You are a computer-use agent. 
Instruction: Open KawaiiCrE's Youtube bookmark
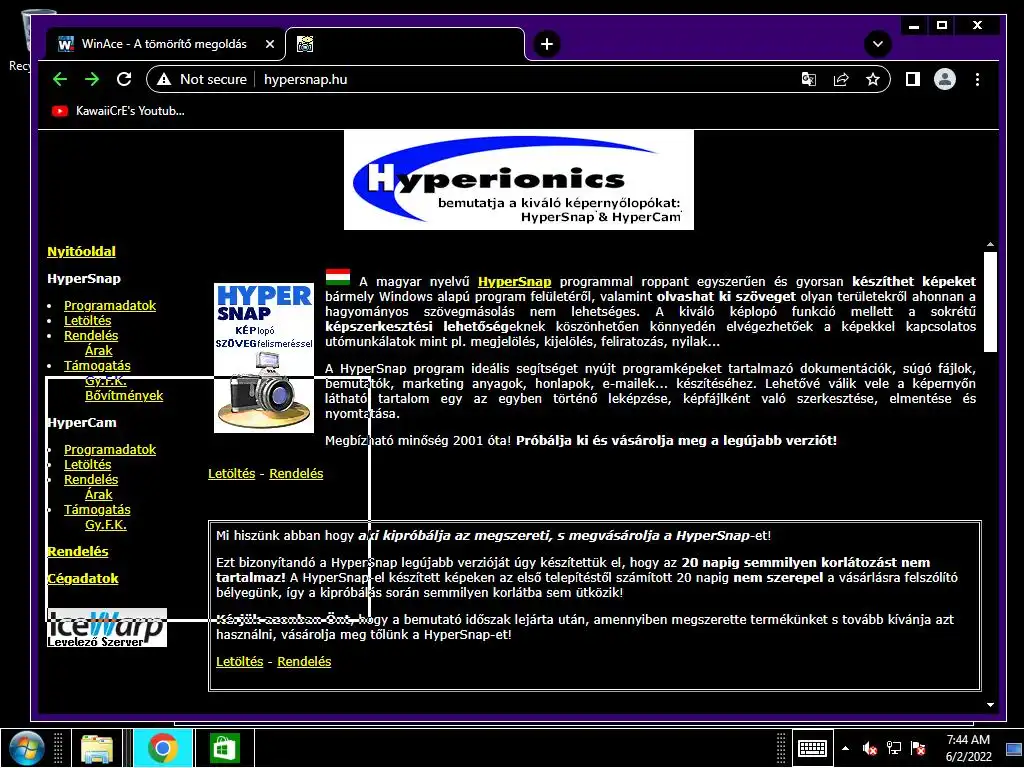118,111
